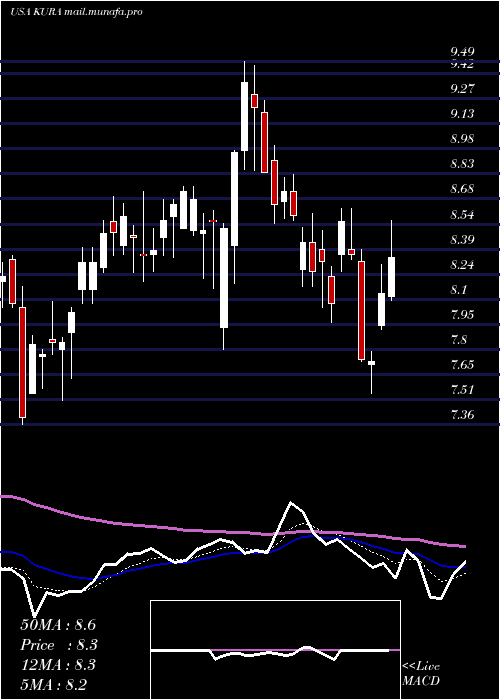This screenshot has width=500, height=700.
Task: Click the '5MA : 8.2' readout
Action: click(x=54, y=684)
